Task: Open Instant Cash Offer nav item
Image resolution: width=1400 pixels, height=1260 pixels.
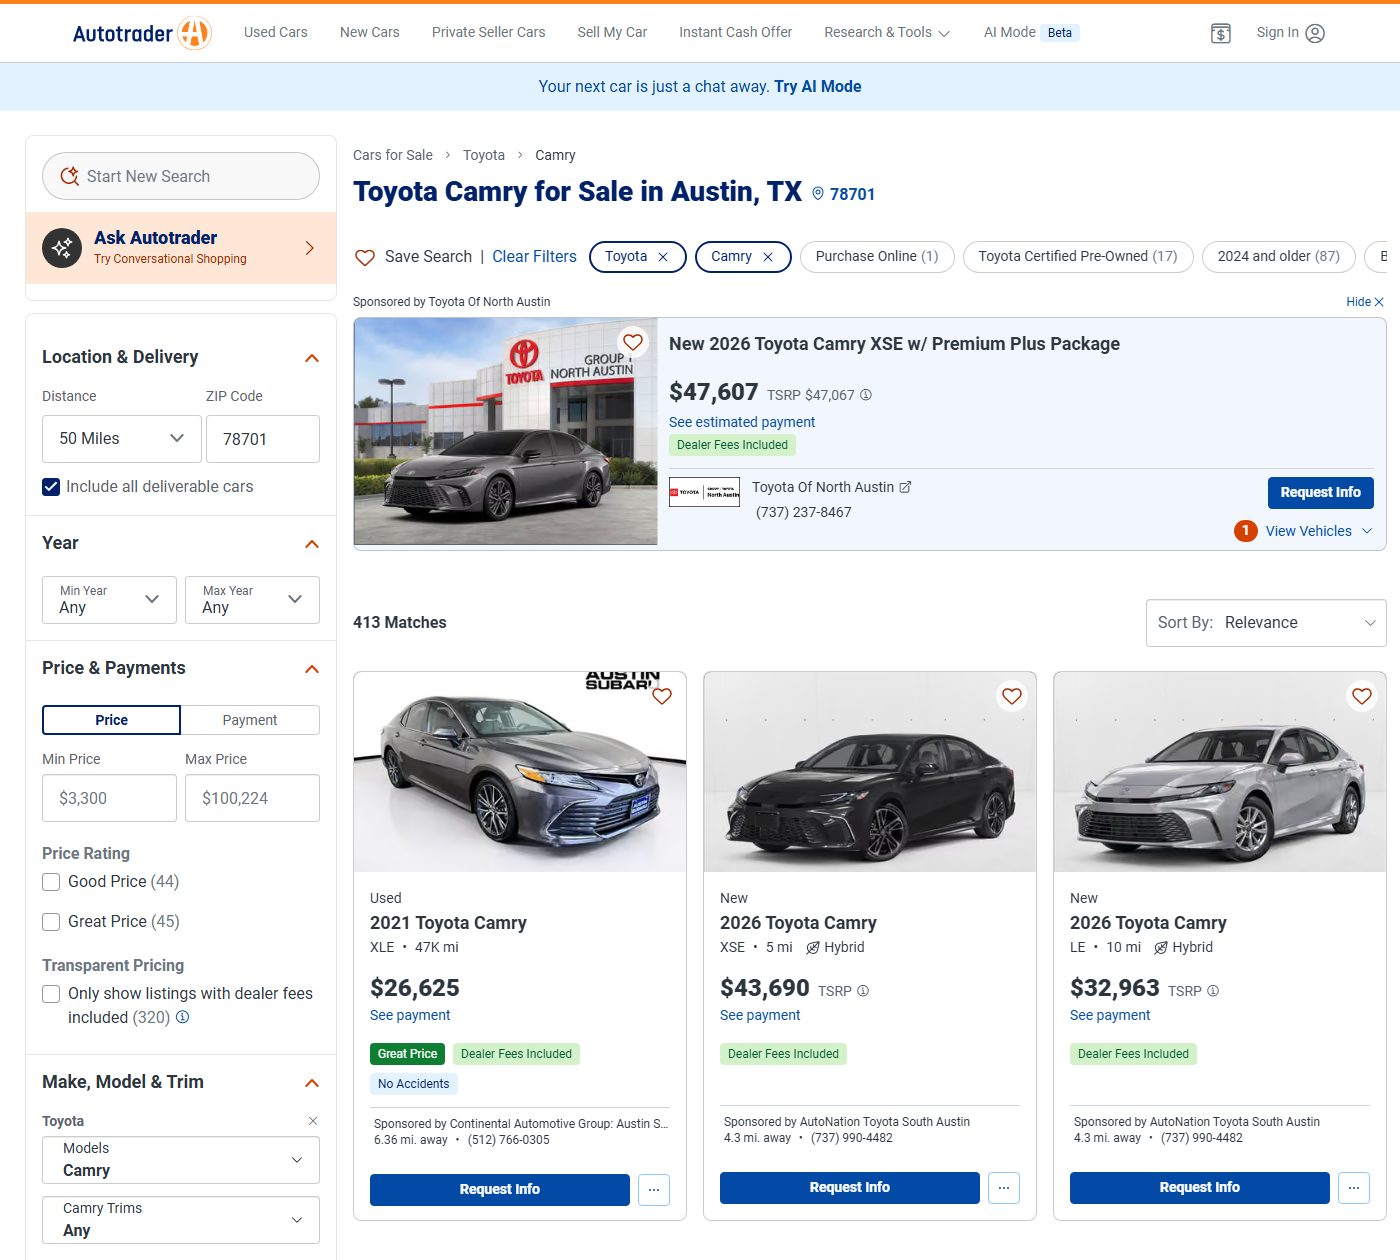Action: point(736,32)
